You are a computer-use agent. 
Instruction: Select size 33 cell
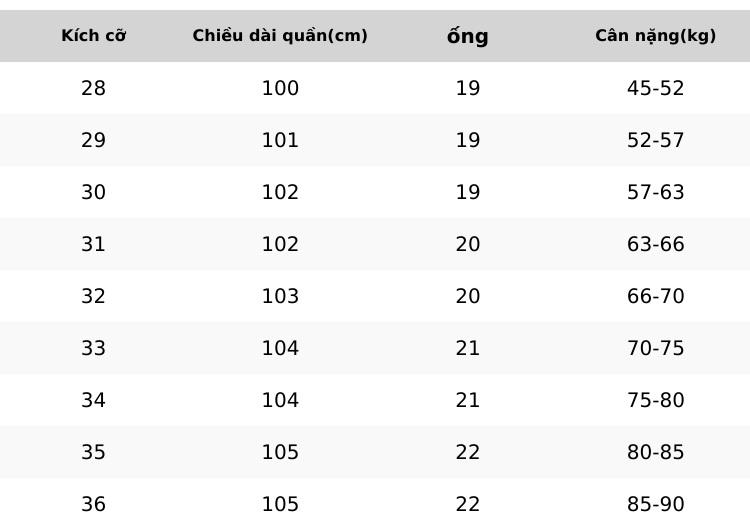tap(93, 348)
